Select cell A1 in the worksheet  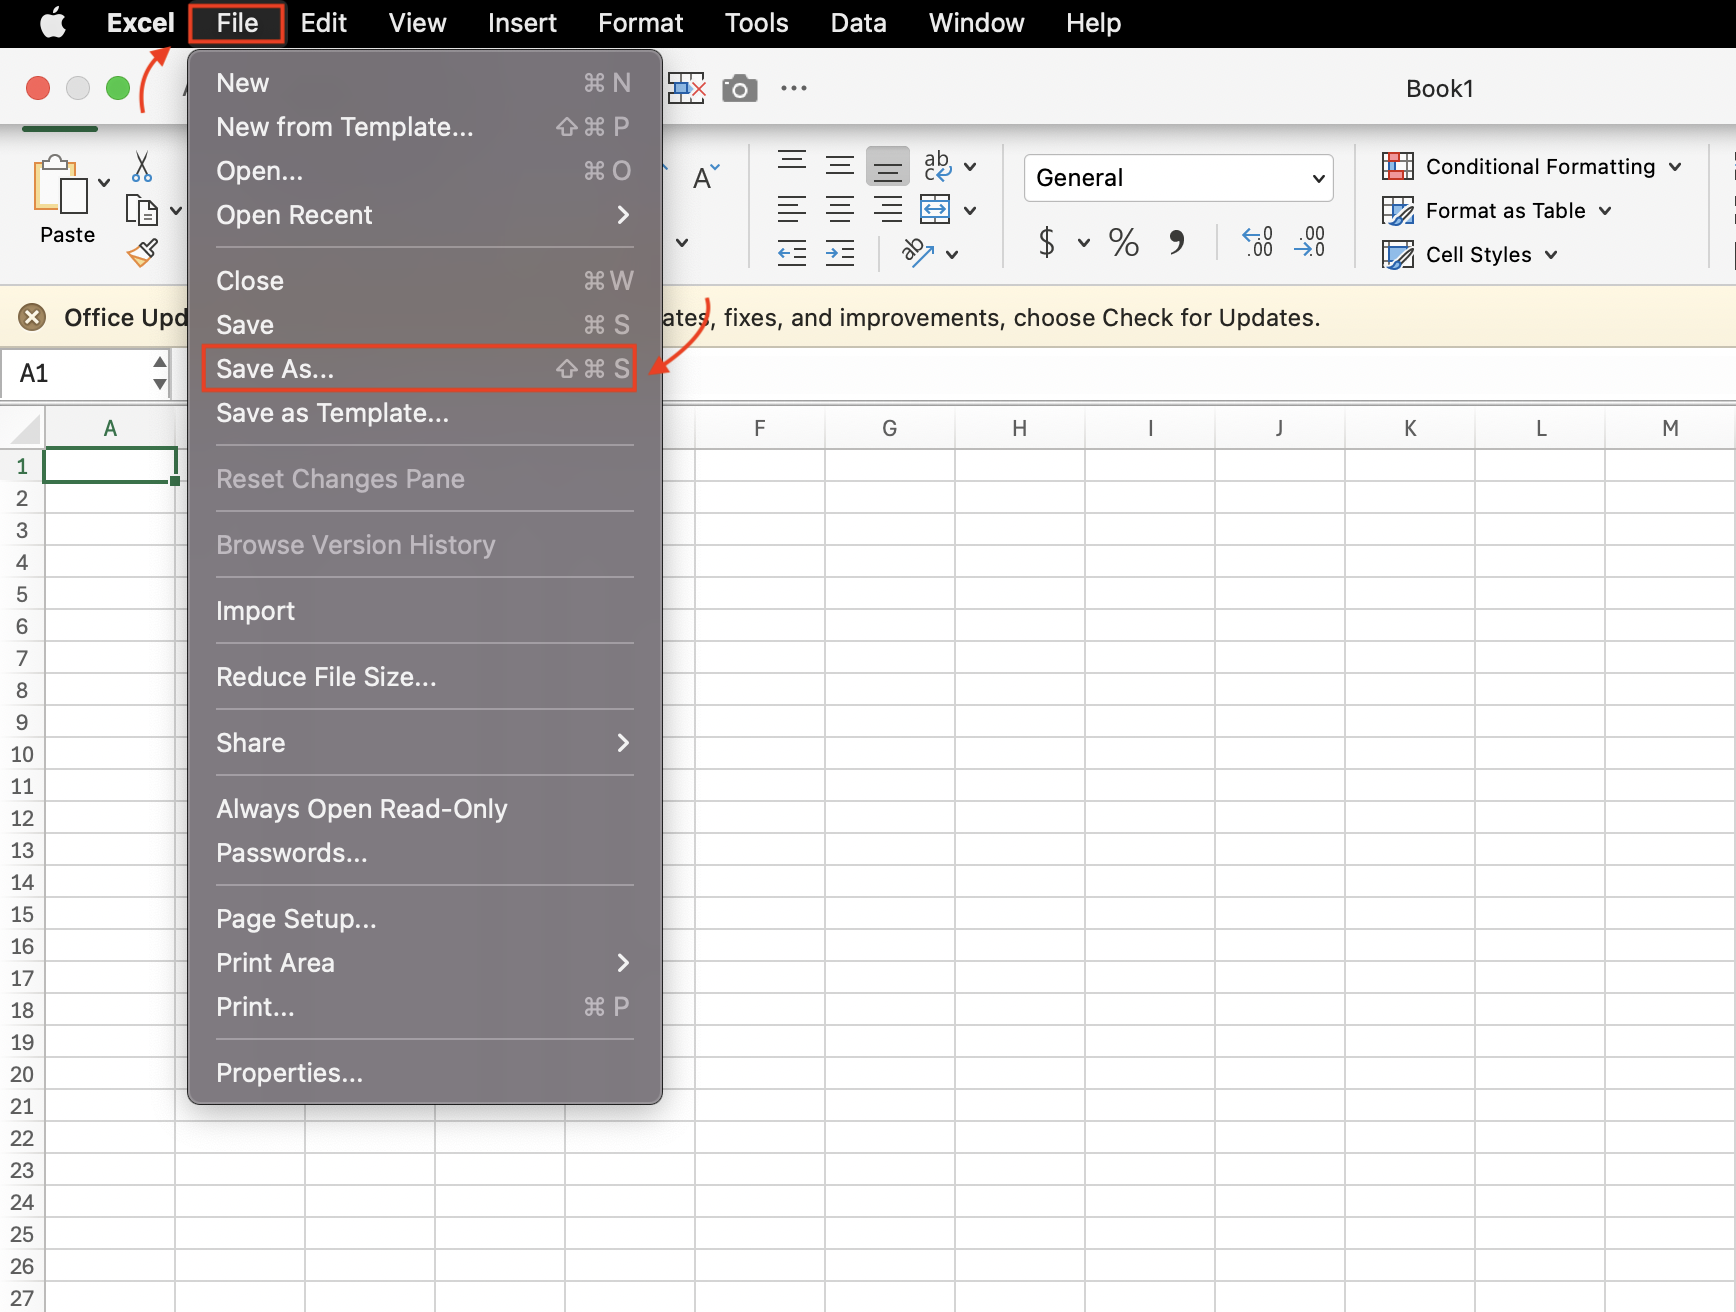[x=110, y=465]
